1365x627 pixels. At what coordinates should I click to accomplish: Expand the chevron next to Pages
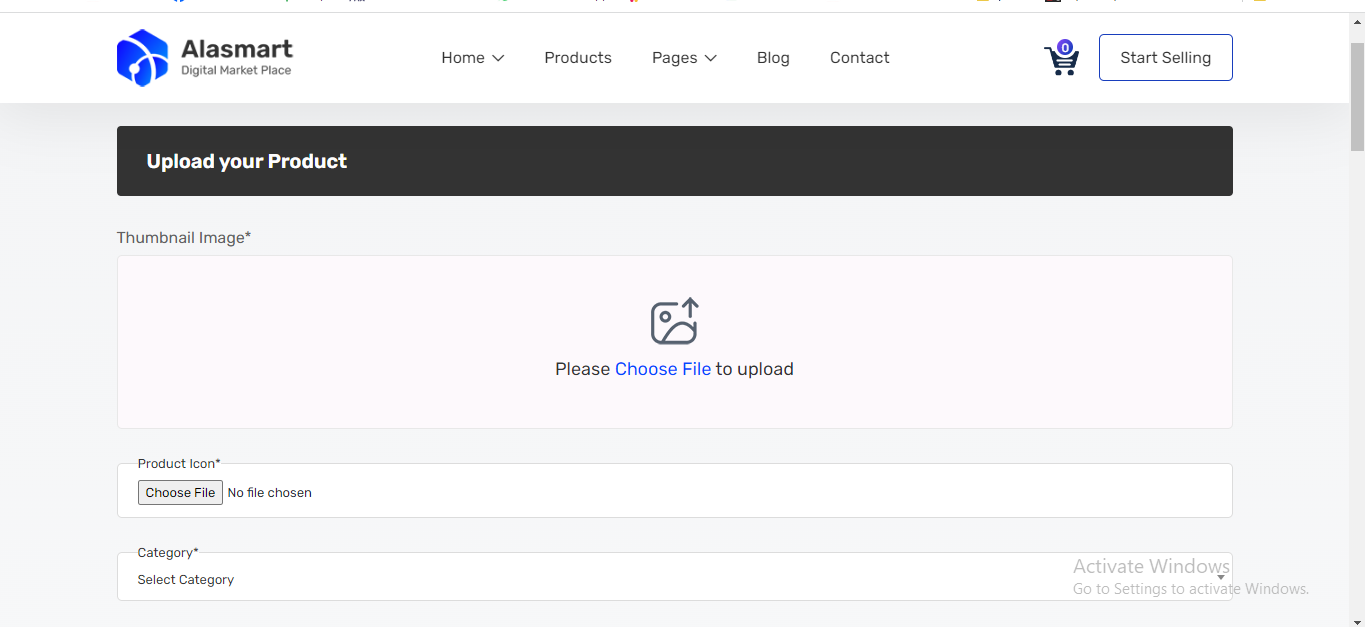[x=711, y=58]
